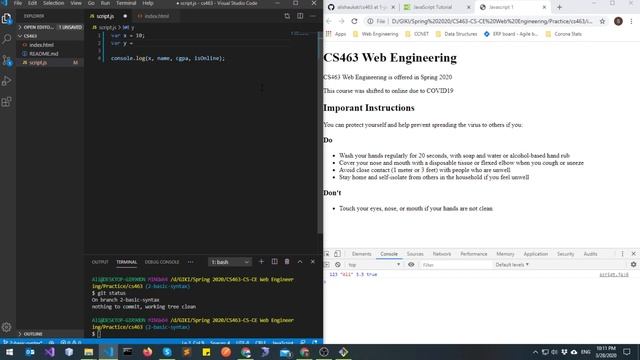Viewport: 640px width, 360px height.
Task: Switch to the Debug Console tab
Action: click(162, 262)
